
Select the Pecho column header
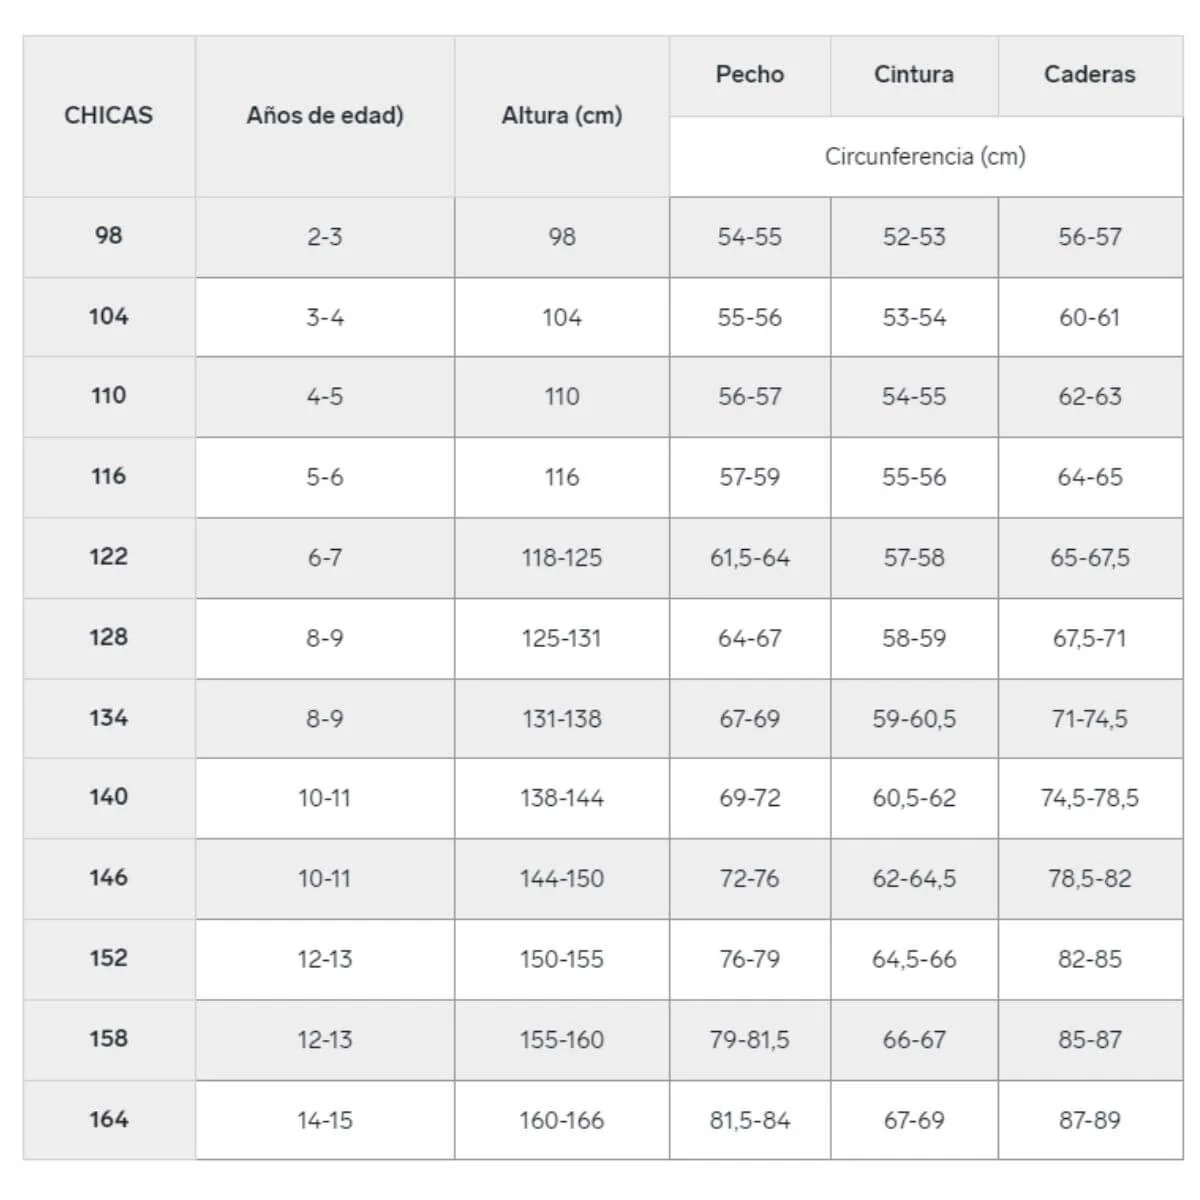click(x=750, y=75)
